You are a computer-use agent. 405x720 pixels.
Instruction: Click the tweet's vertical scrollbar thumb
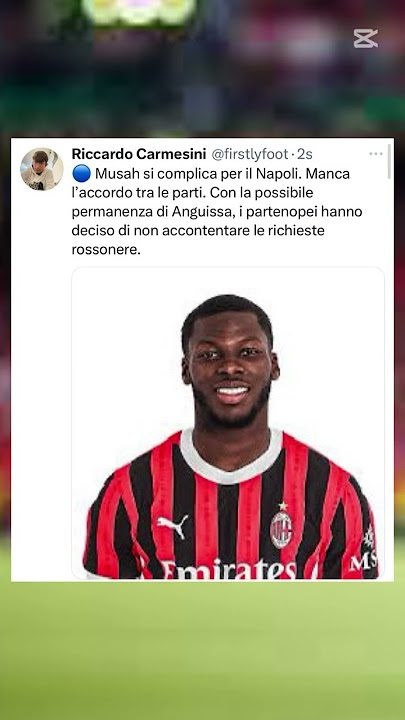390,162
